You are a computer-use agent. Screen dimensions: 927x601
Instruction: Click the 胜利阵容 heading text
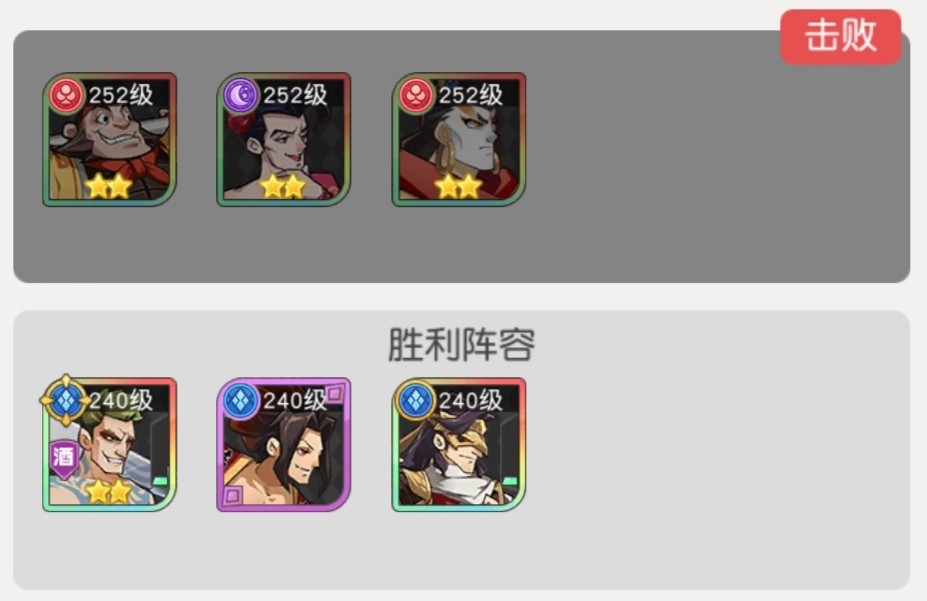point(462,344)
